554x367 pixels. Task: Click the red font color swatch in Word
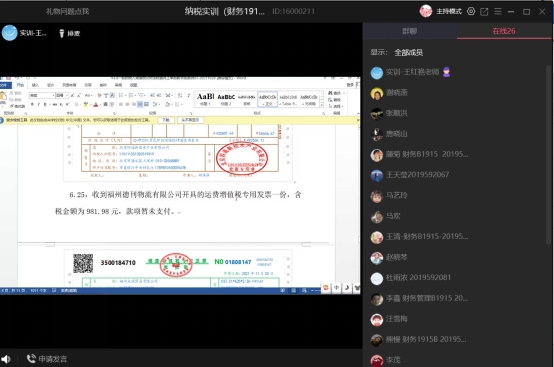click(x=95, y=105)
